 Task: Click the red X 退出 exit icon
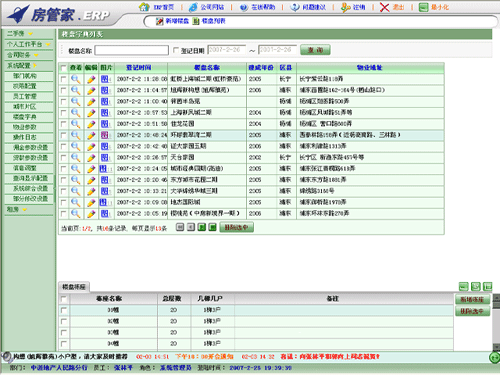(384, 7)
